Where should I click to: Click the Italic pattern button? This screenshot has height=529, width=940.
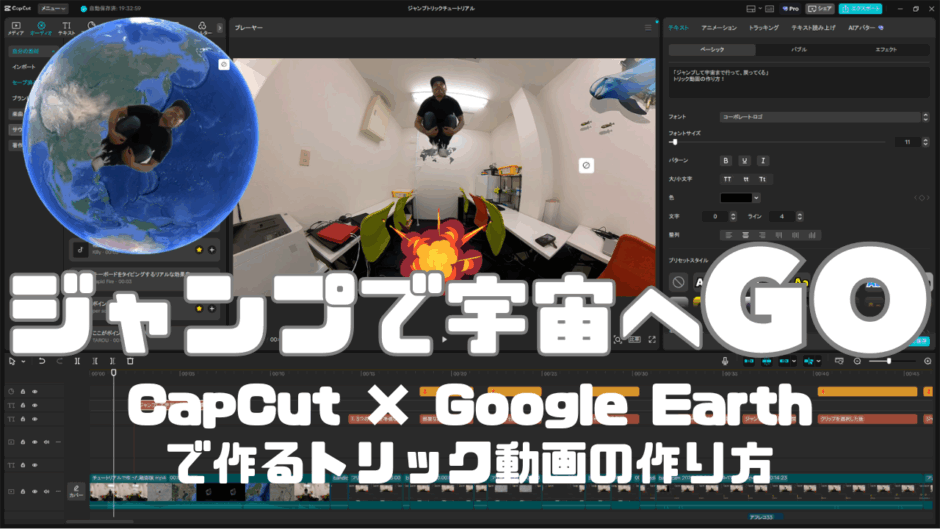click(763, 160)
